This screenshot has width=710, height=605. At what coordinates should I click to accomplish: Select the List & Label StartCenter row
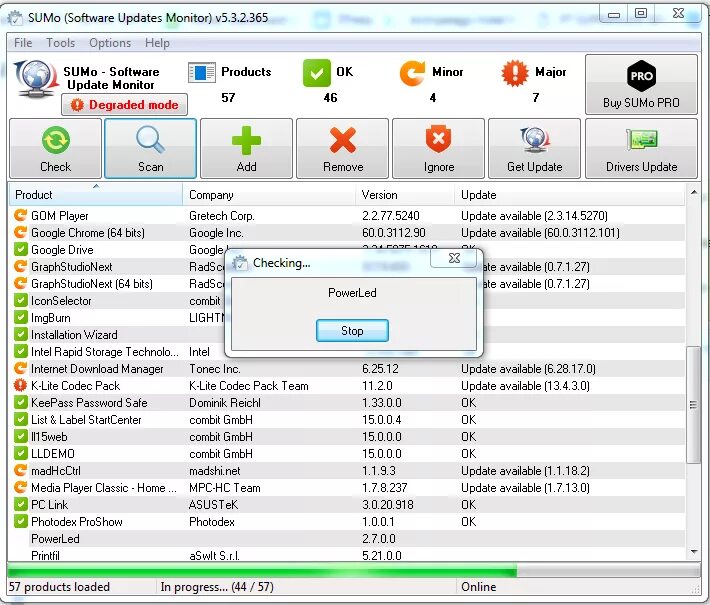(x=346, y=420)
